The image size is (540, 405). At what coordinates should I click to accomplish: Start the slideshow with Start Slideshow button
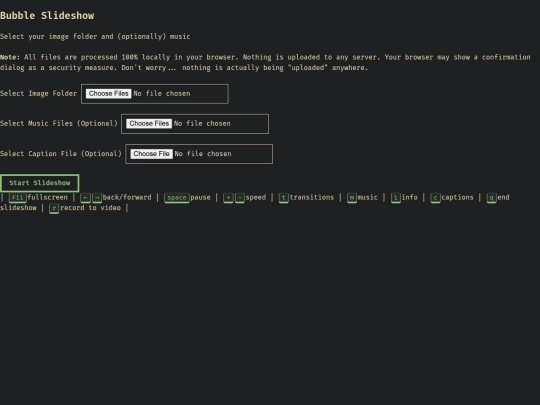tap(40, 183)
